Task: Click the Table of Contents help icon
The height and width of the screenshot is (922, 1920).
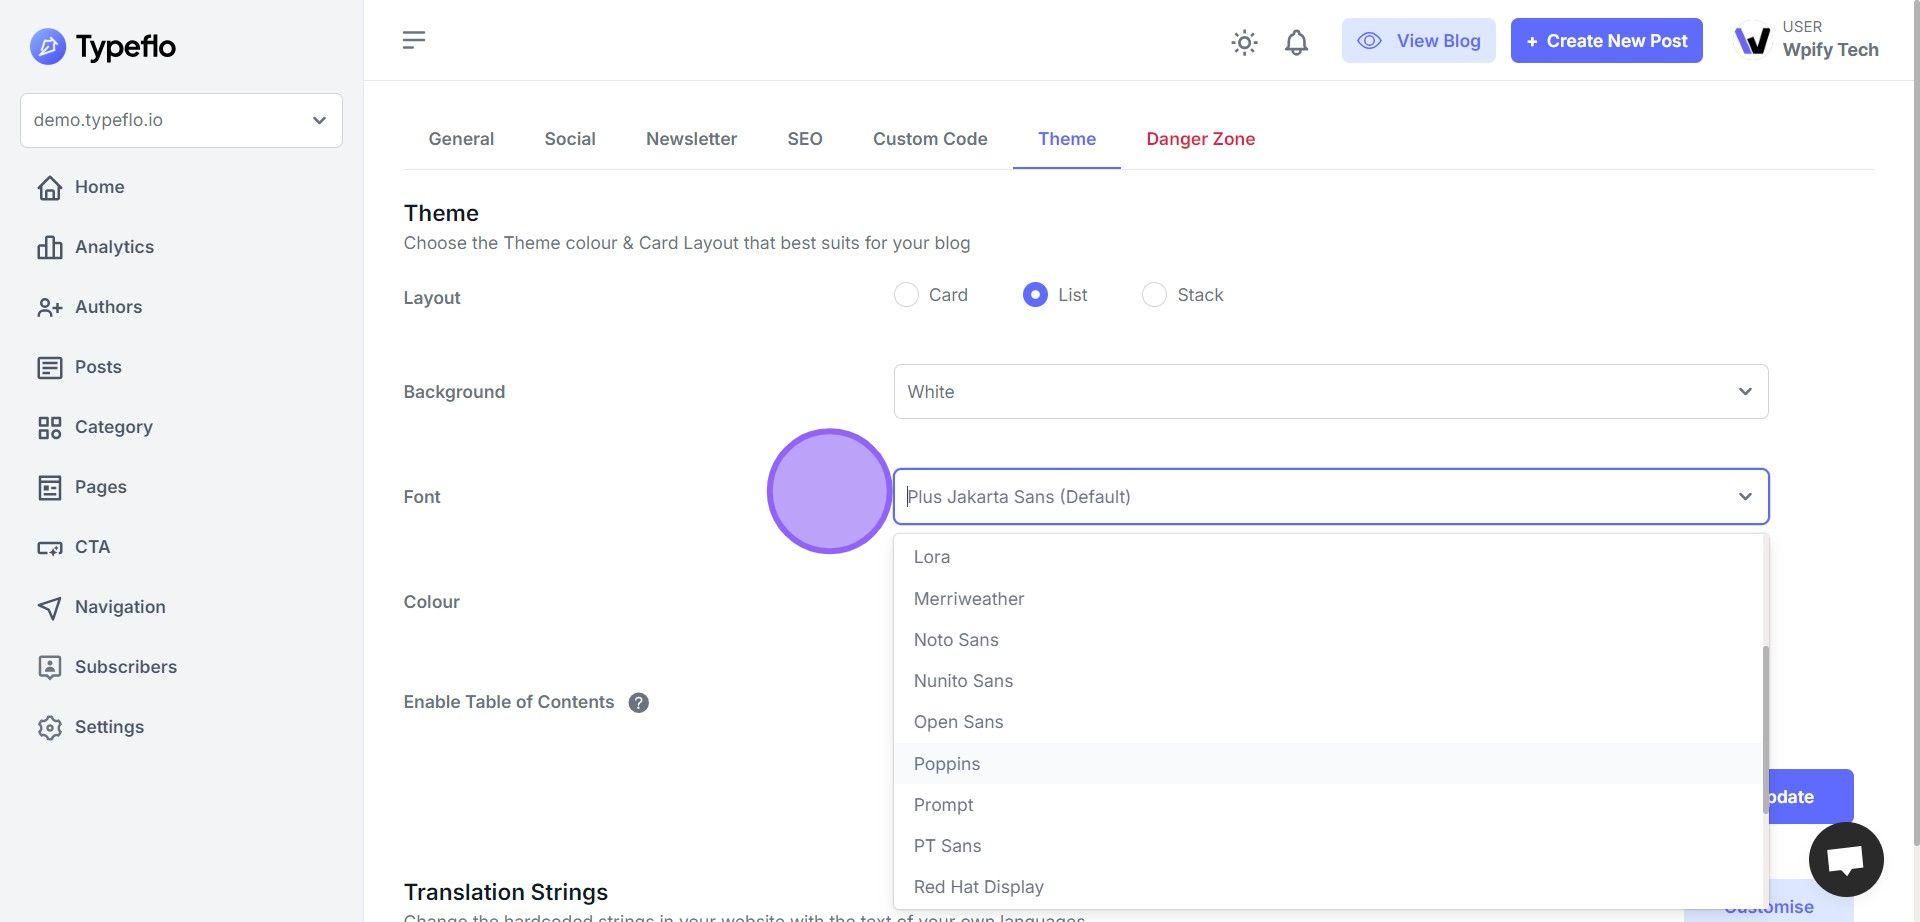Action: [638, 703]
